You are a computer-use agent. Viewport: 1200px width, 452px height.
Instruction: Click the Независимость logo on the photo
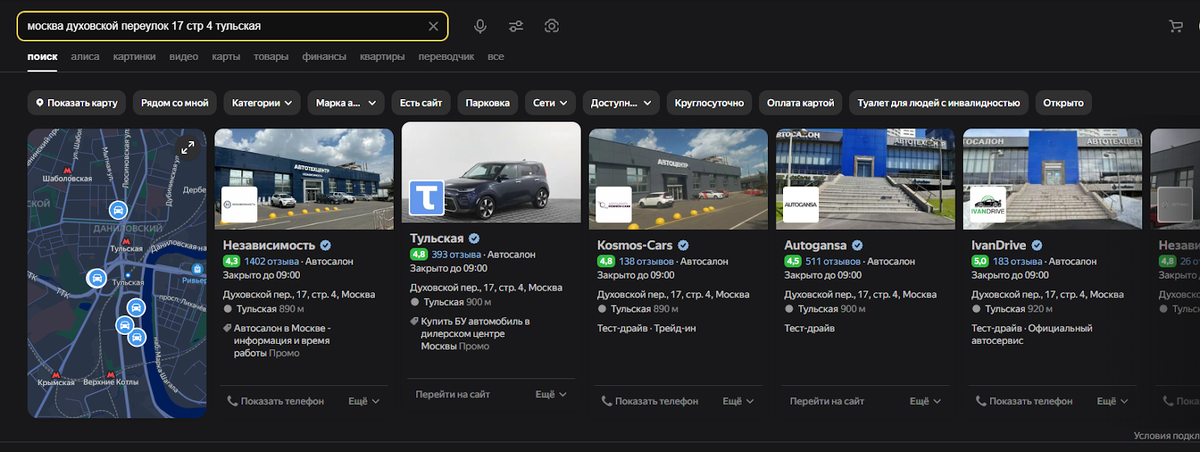[239, 204]
